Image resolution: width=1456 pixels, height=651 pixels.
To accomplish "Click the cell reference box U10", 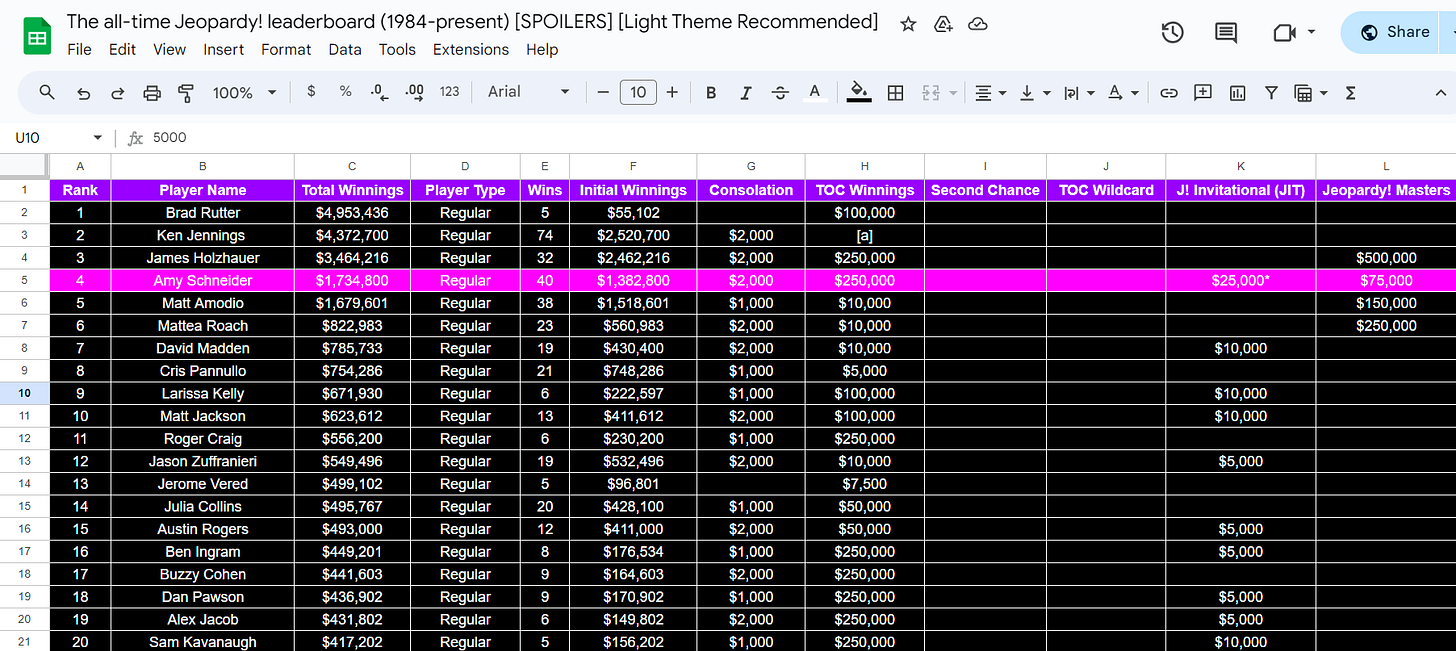I will pos(48,138).
